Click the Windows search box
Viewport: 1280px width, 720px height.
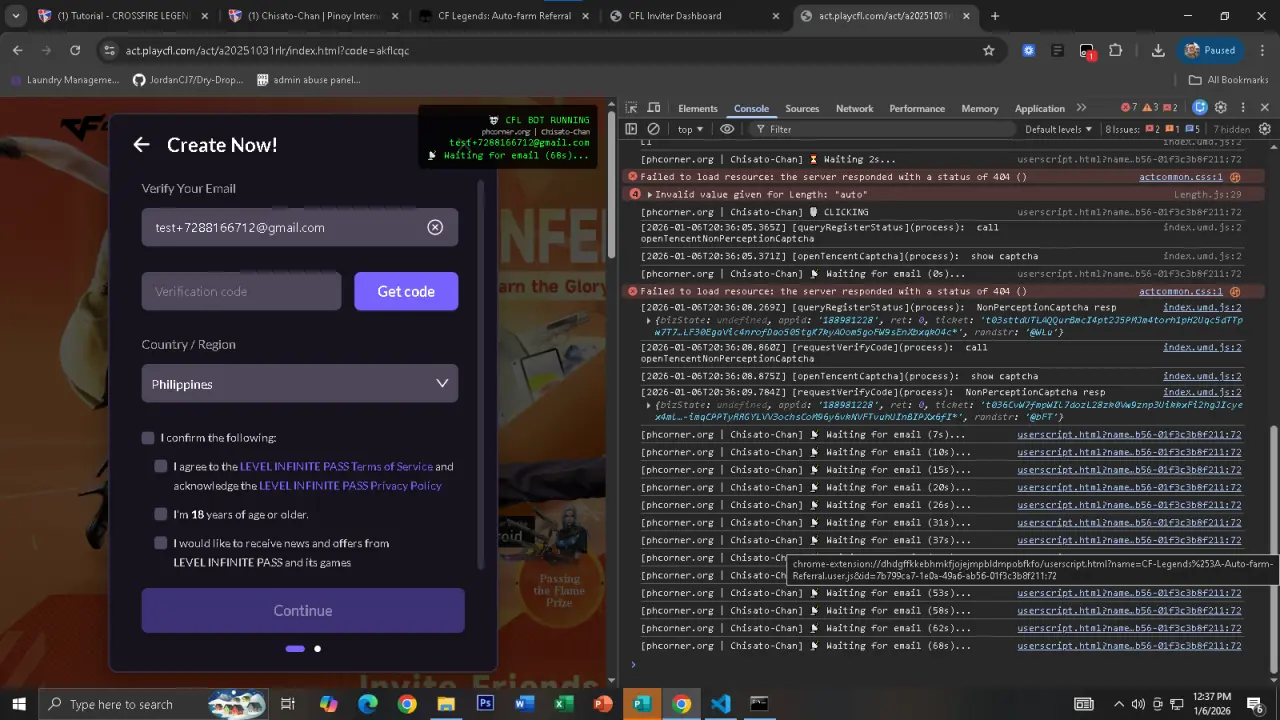point(153,704)
